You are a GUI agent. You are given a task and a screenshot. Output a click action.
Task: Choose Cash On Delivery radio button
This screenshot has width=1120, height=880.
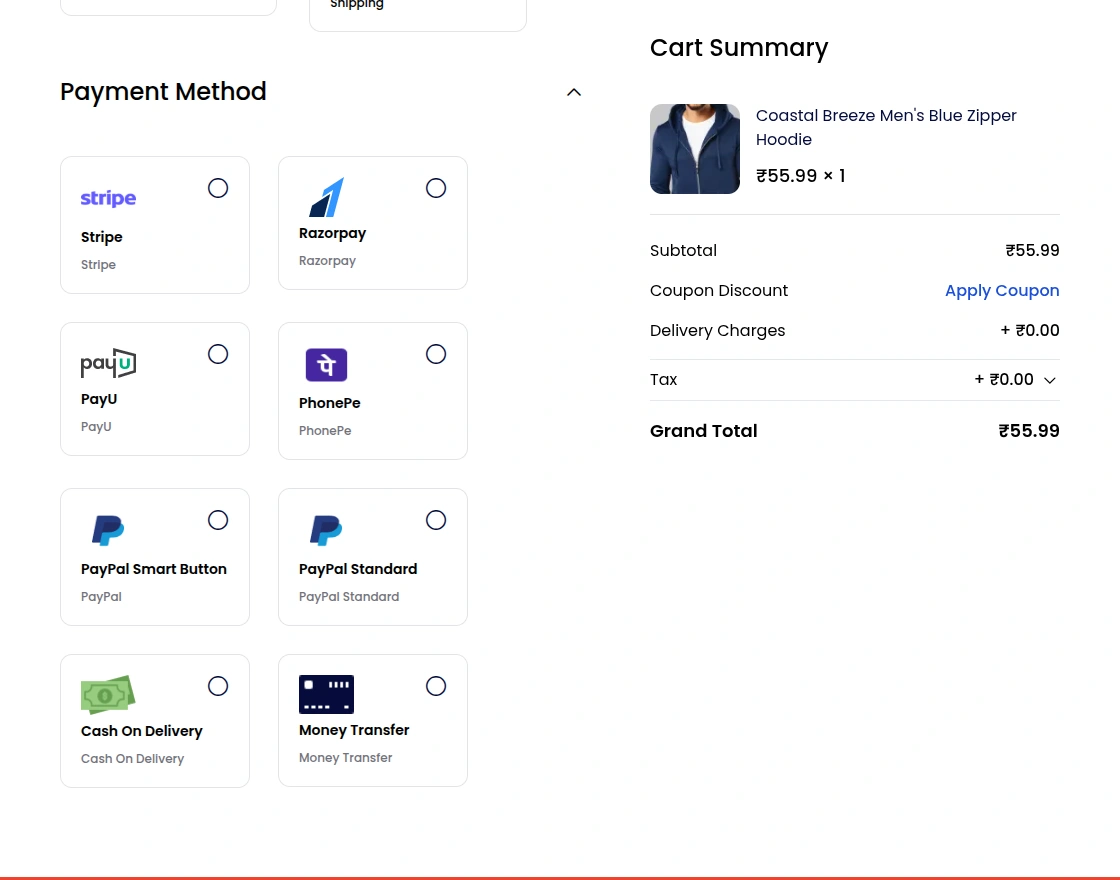pyautogui.click(x=218, y=686)
